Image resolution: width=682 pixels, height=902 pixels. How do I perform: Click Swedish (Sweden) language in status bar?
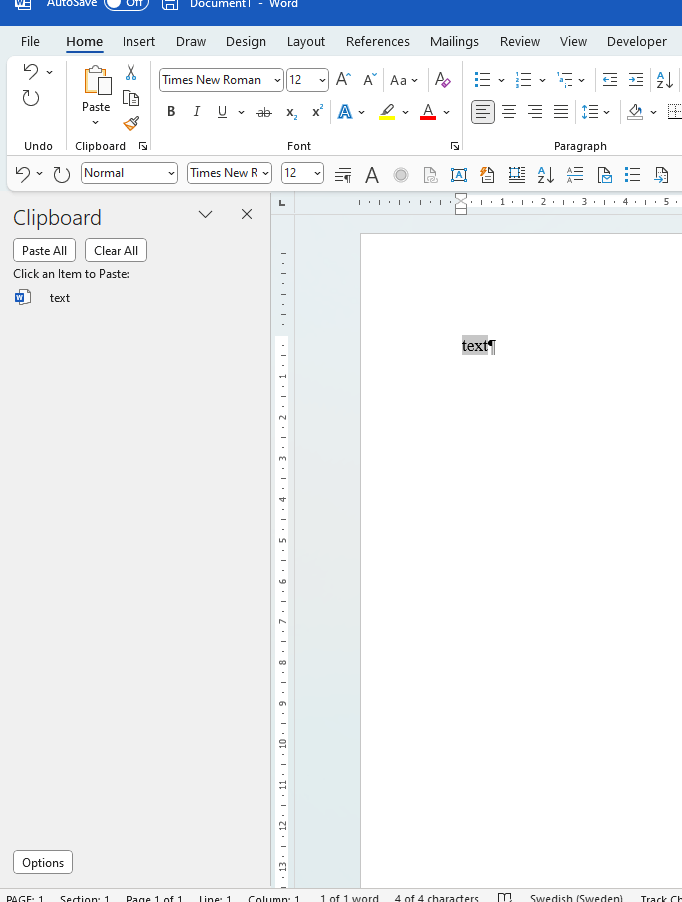[x=576, y=897]
